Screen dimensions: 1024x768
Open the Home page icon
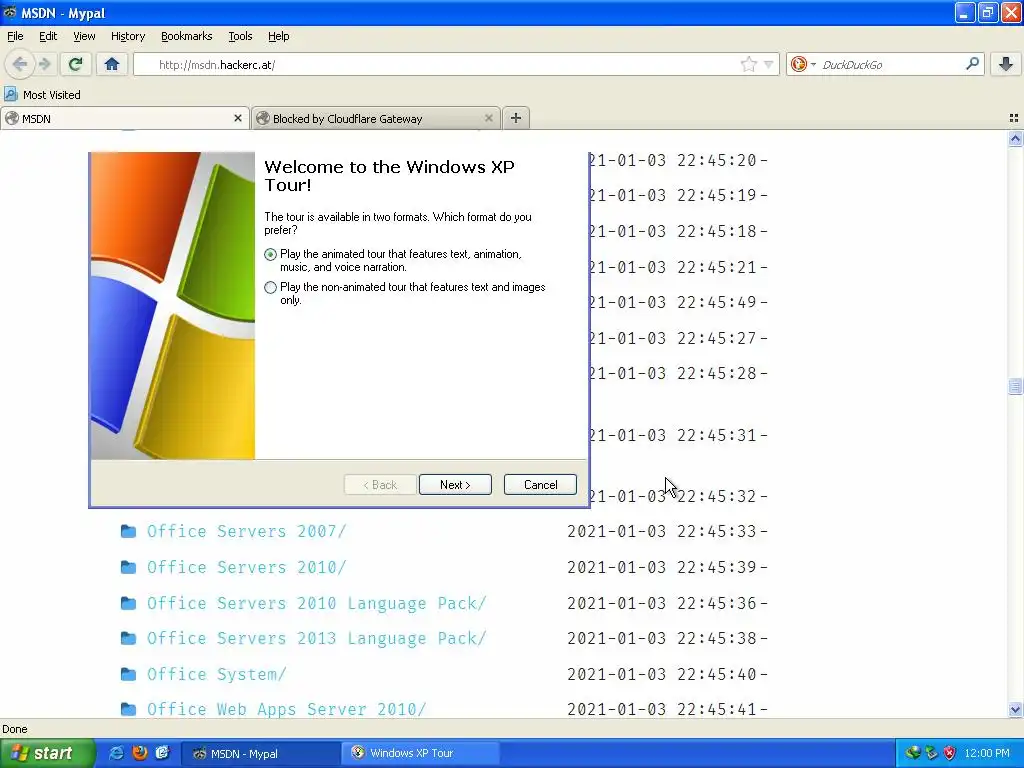point(112,64)
